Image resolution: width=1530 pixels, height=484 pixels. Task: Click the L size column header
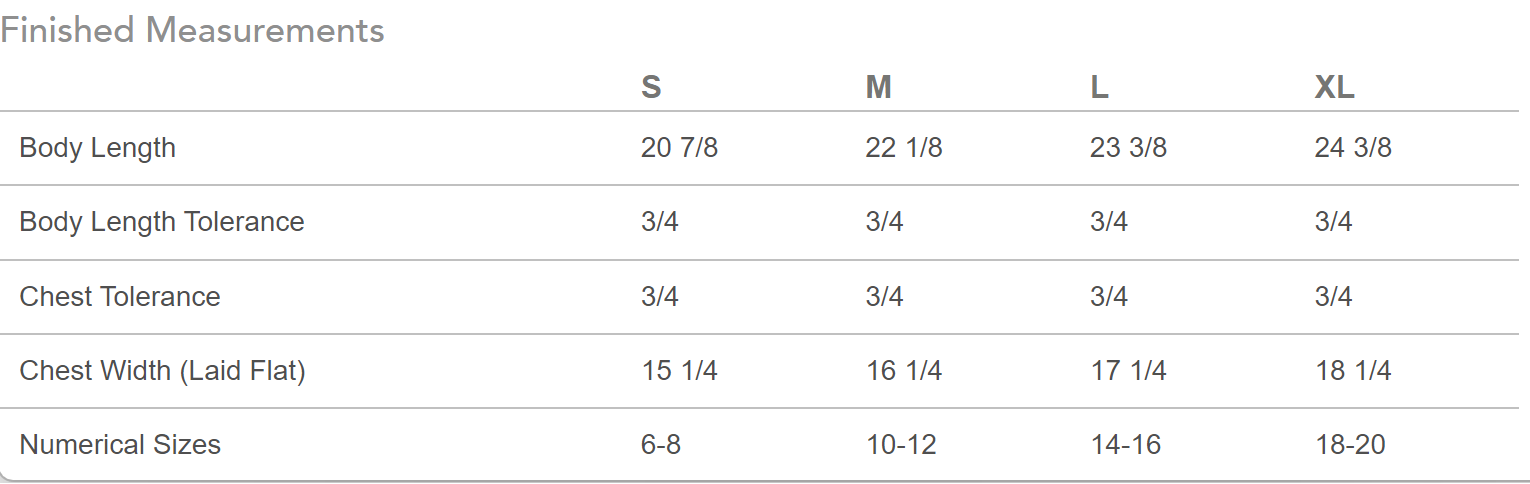[1099, 87]
